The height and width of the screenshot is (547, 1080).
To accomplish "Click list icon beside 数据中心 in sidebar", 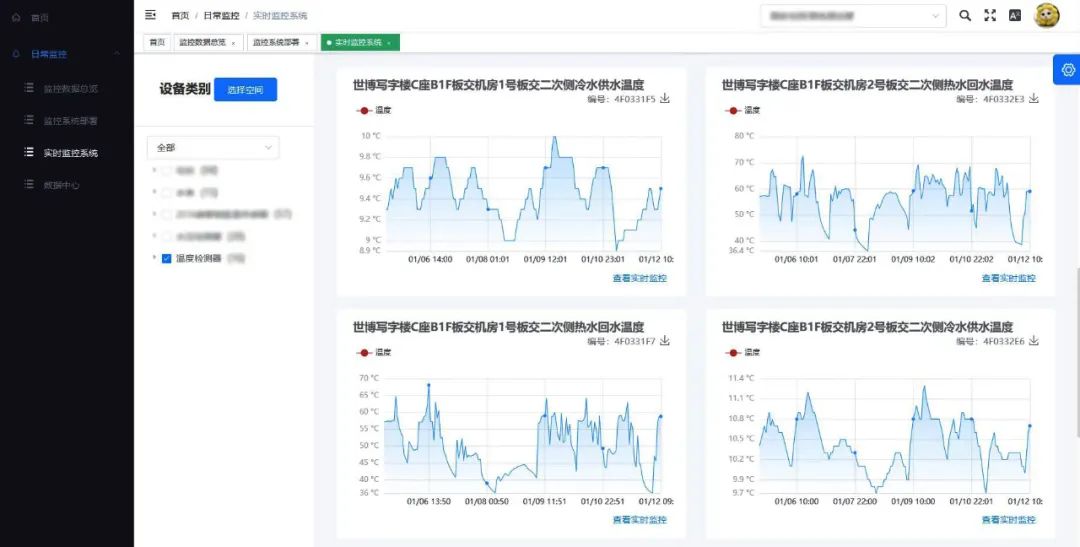I will click(x=29, y=184).
